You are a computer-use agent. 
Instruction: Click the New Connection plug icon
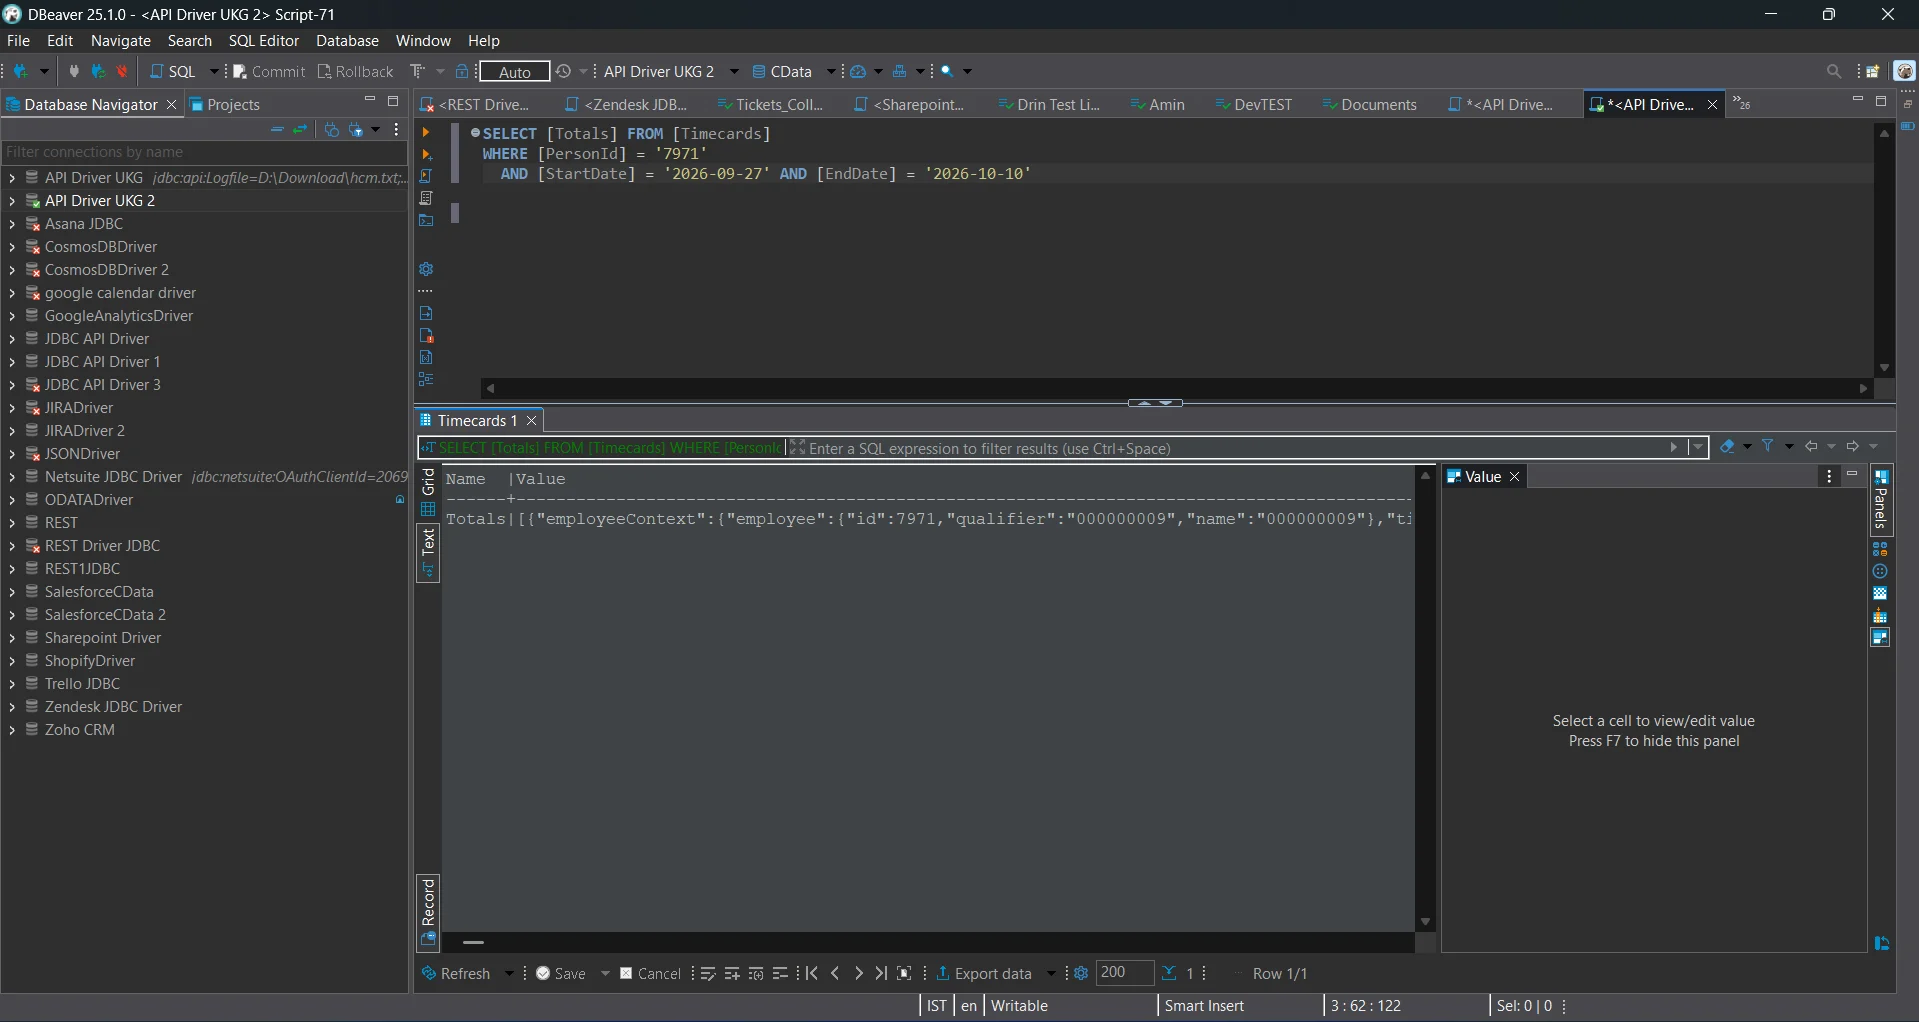[x=20, y=71]
